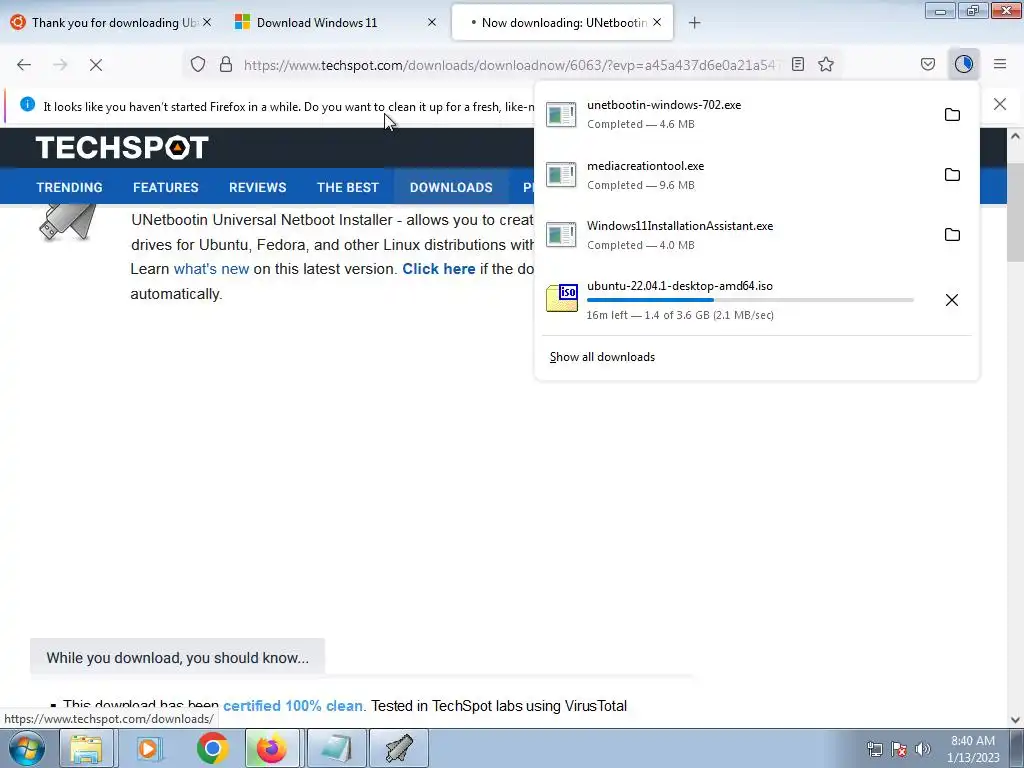Viewport: 1024px width, 768px height.
Task: Close the Ubuntu download tab
Action: [207, 22]
